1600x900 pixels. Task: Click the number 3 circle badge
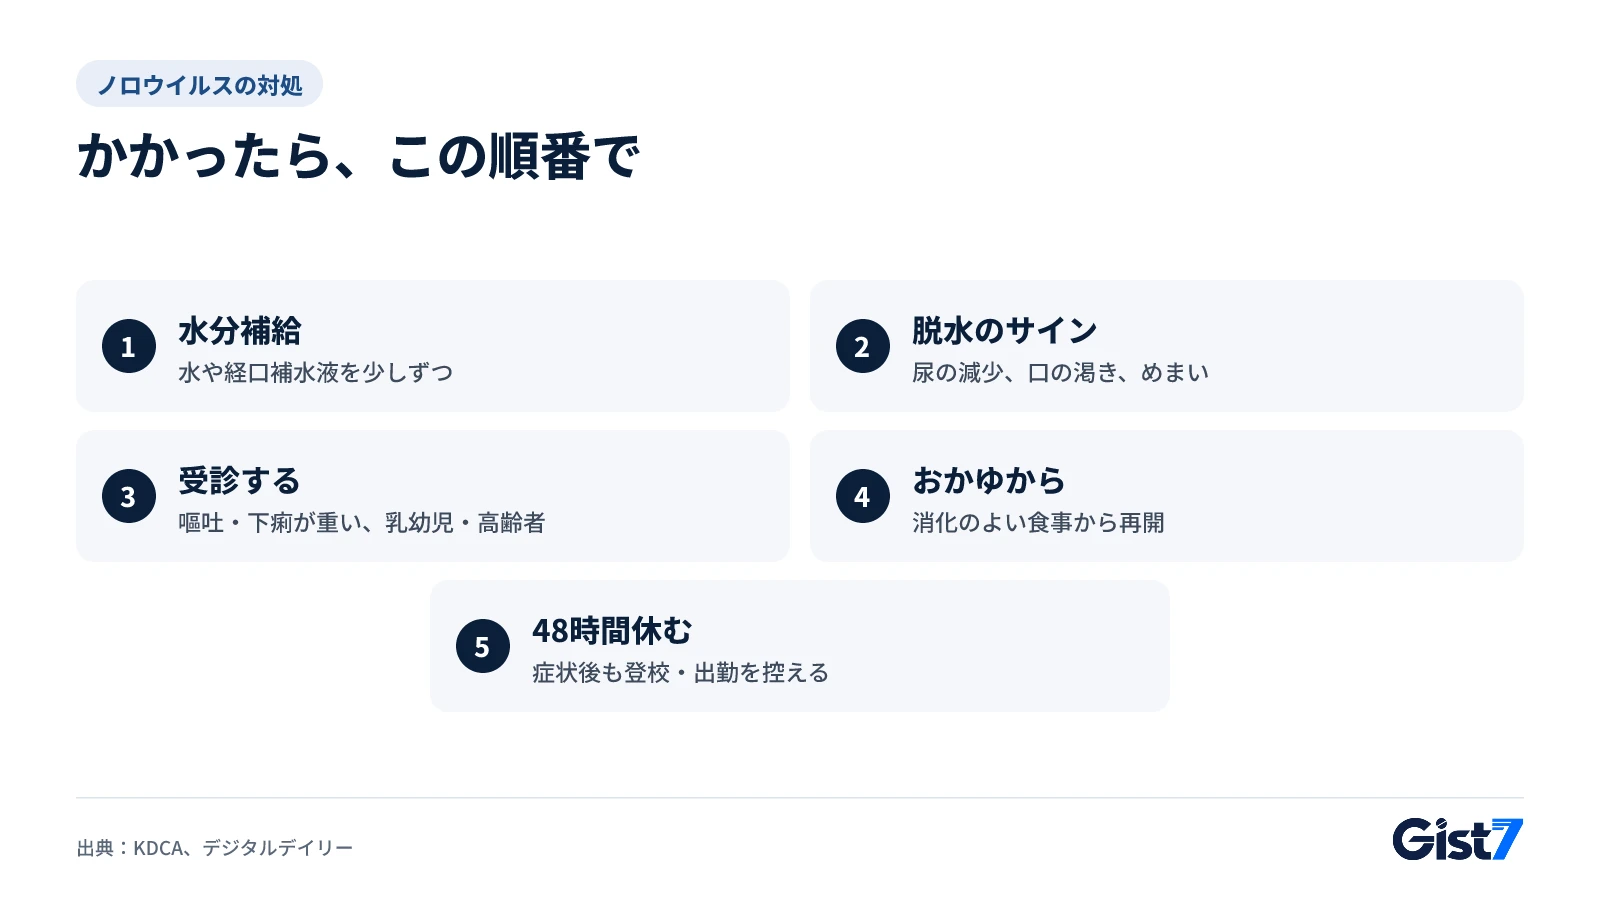[x=129, y=496]
